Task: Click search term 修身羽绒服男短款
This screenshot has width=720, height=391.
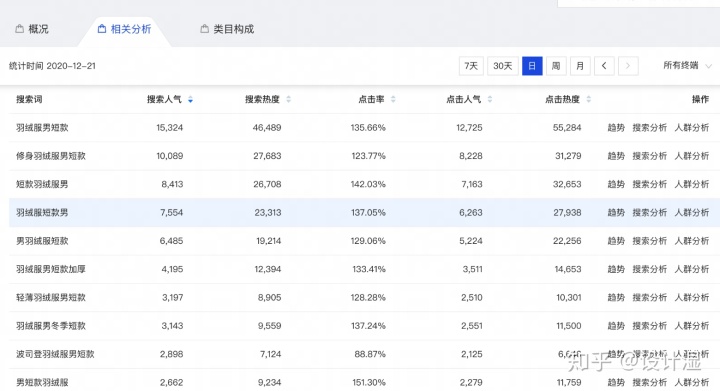Action: tap(51, 156)
